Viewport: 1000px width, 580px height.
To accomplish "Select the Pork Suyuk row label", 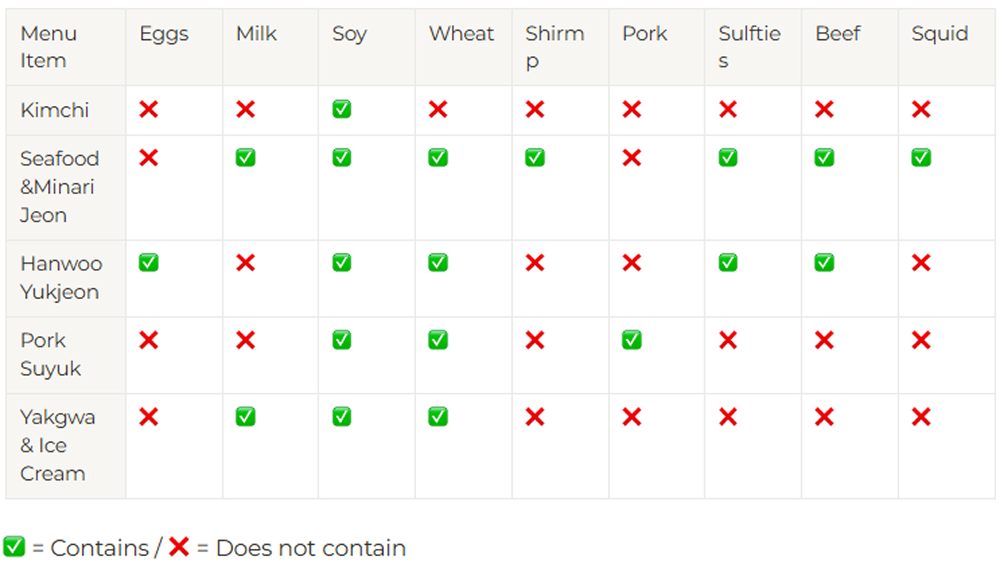I will (x=50, y=354).
